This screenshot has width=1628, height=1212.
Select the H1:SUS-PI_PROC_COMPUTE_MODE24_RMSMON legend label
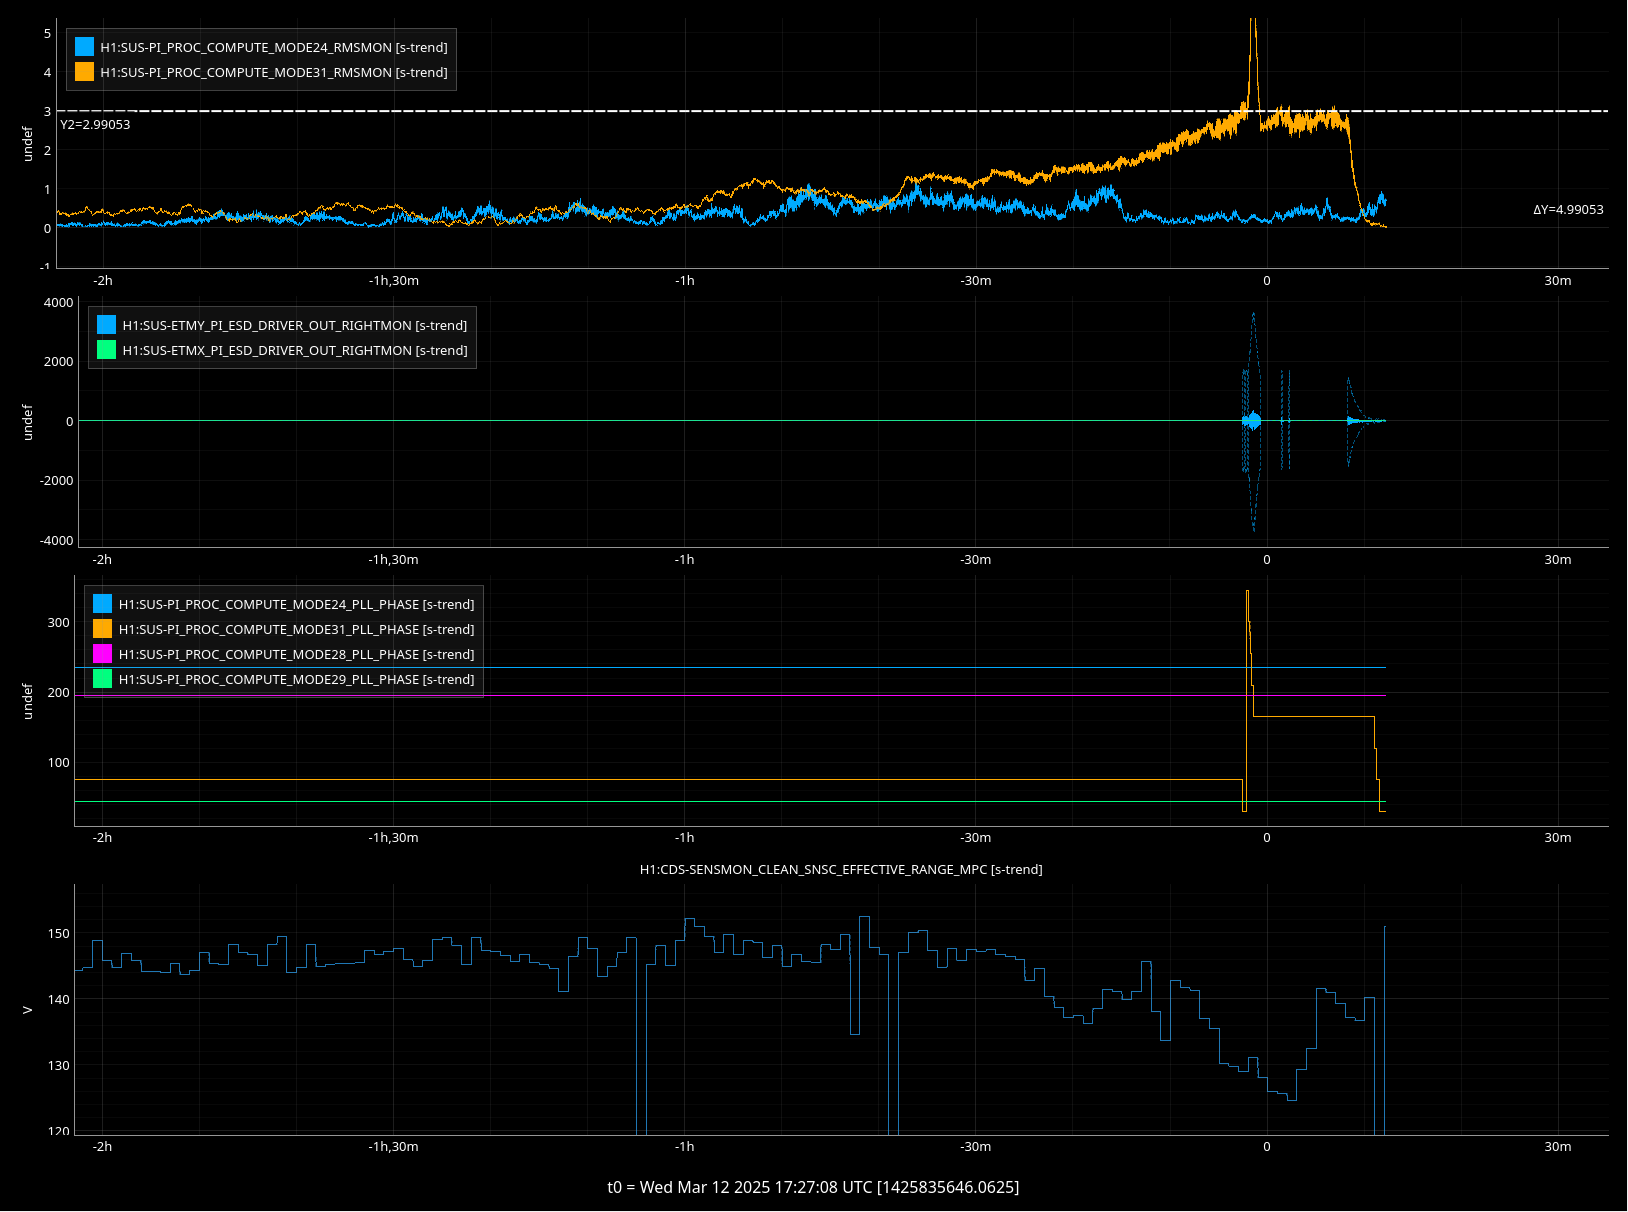pos(274,47)
